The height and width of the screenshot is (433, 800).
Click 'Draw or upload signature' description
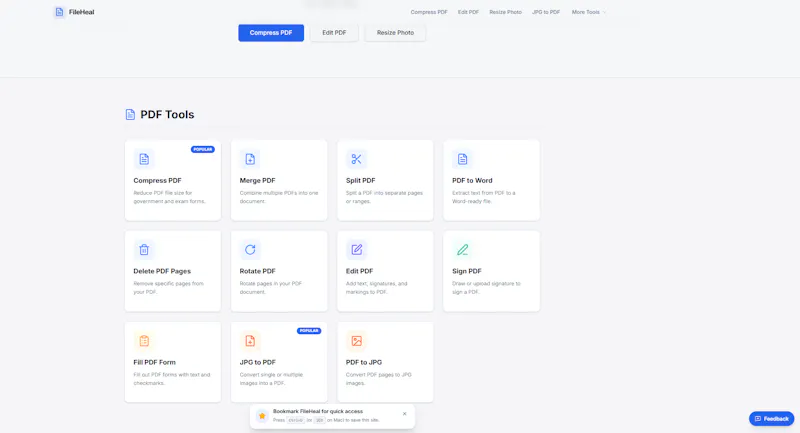(x=486, y=288)
